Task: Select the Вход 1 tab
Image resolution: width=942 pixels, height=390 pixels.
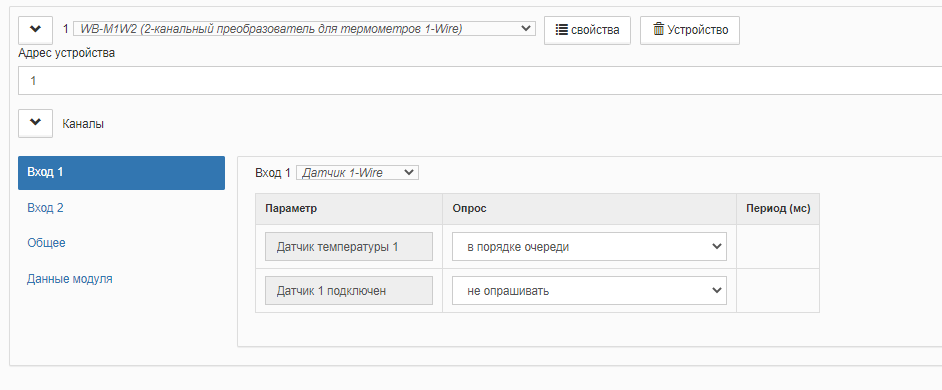Action: pyautogui.click(x=121, y=173)
